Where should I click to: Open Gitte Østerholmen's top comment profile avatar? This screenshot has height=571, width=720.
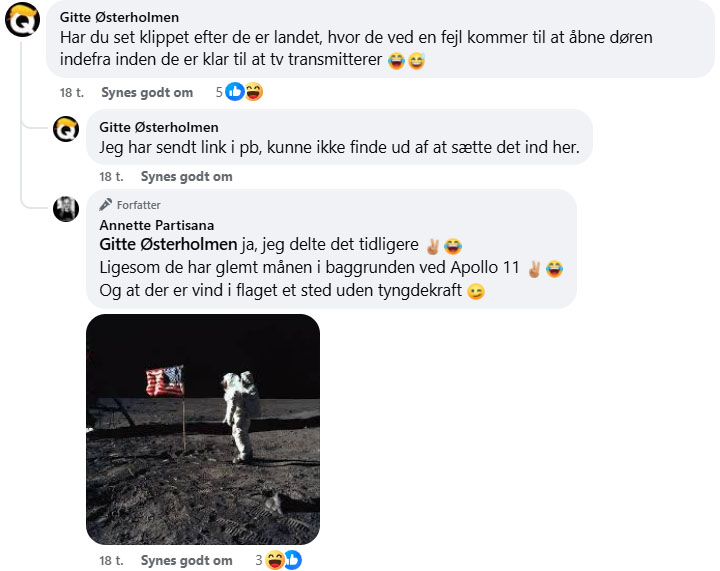tap(22, 20)
